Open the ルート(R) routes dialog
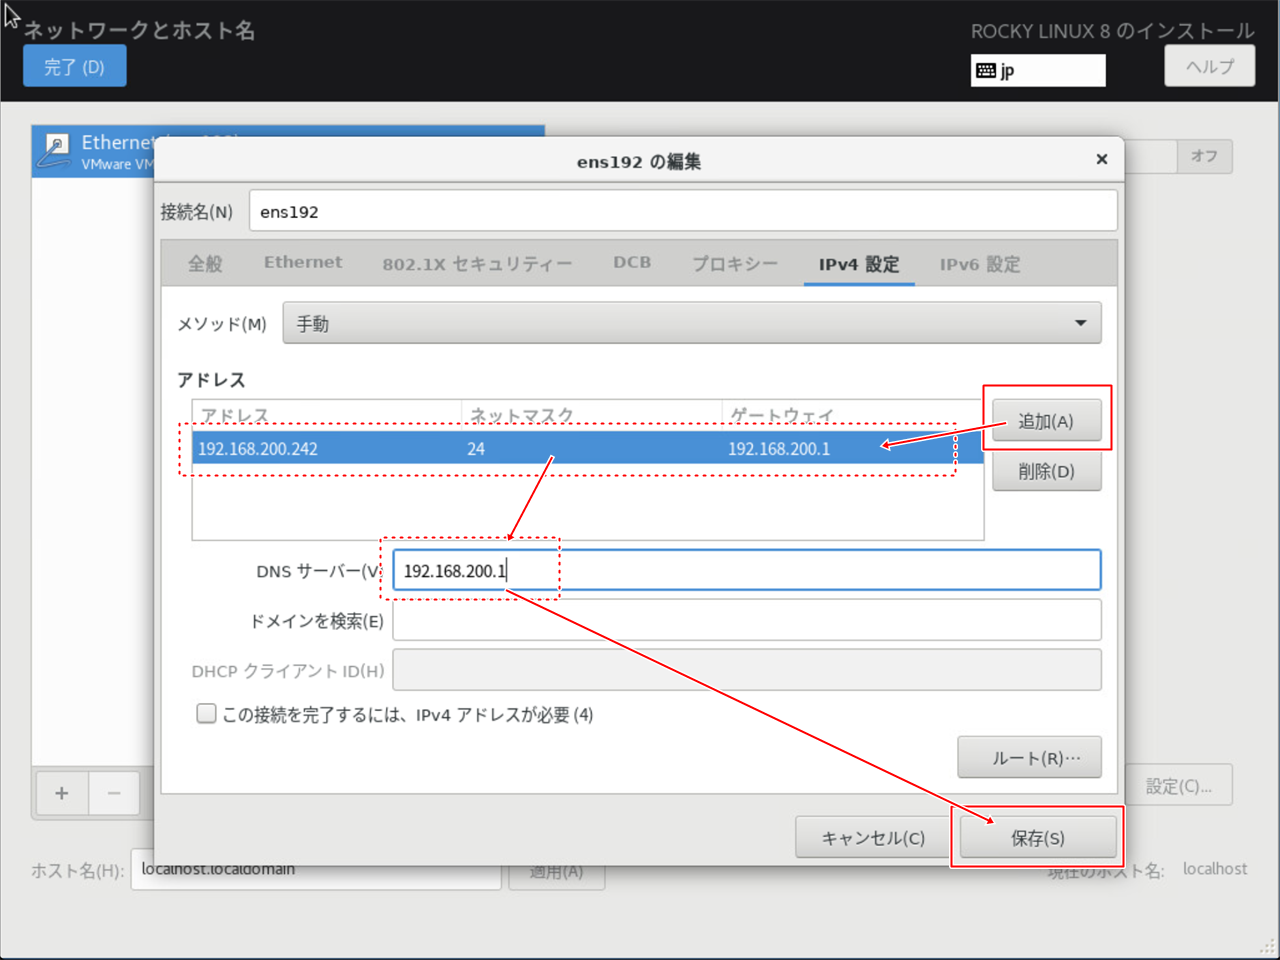 (x=1029, y=758)
